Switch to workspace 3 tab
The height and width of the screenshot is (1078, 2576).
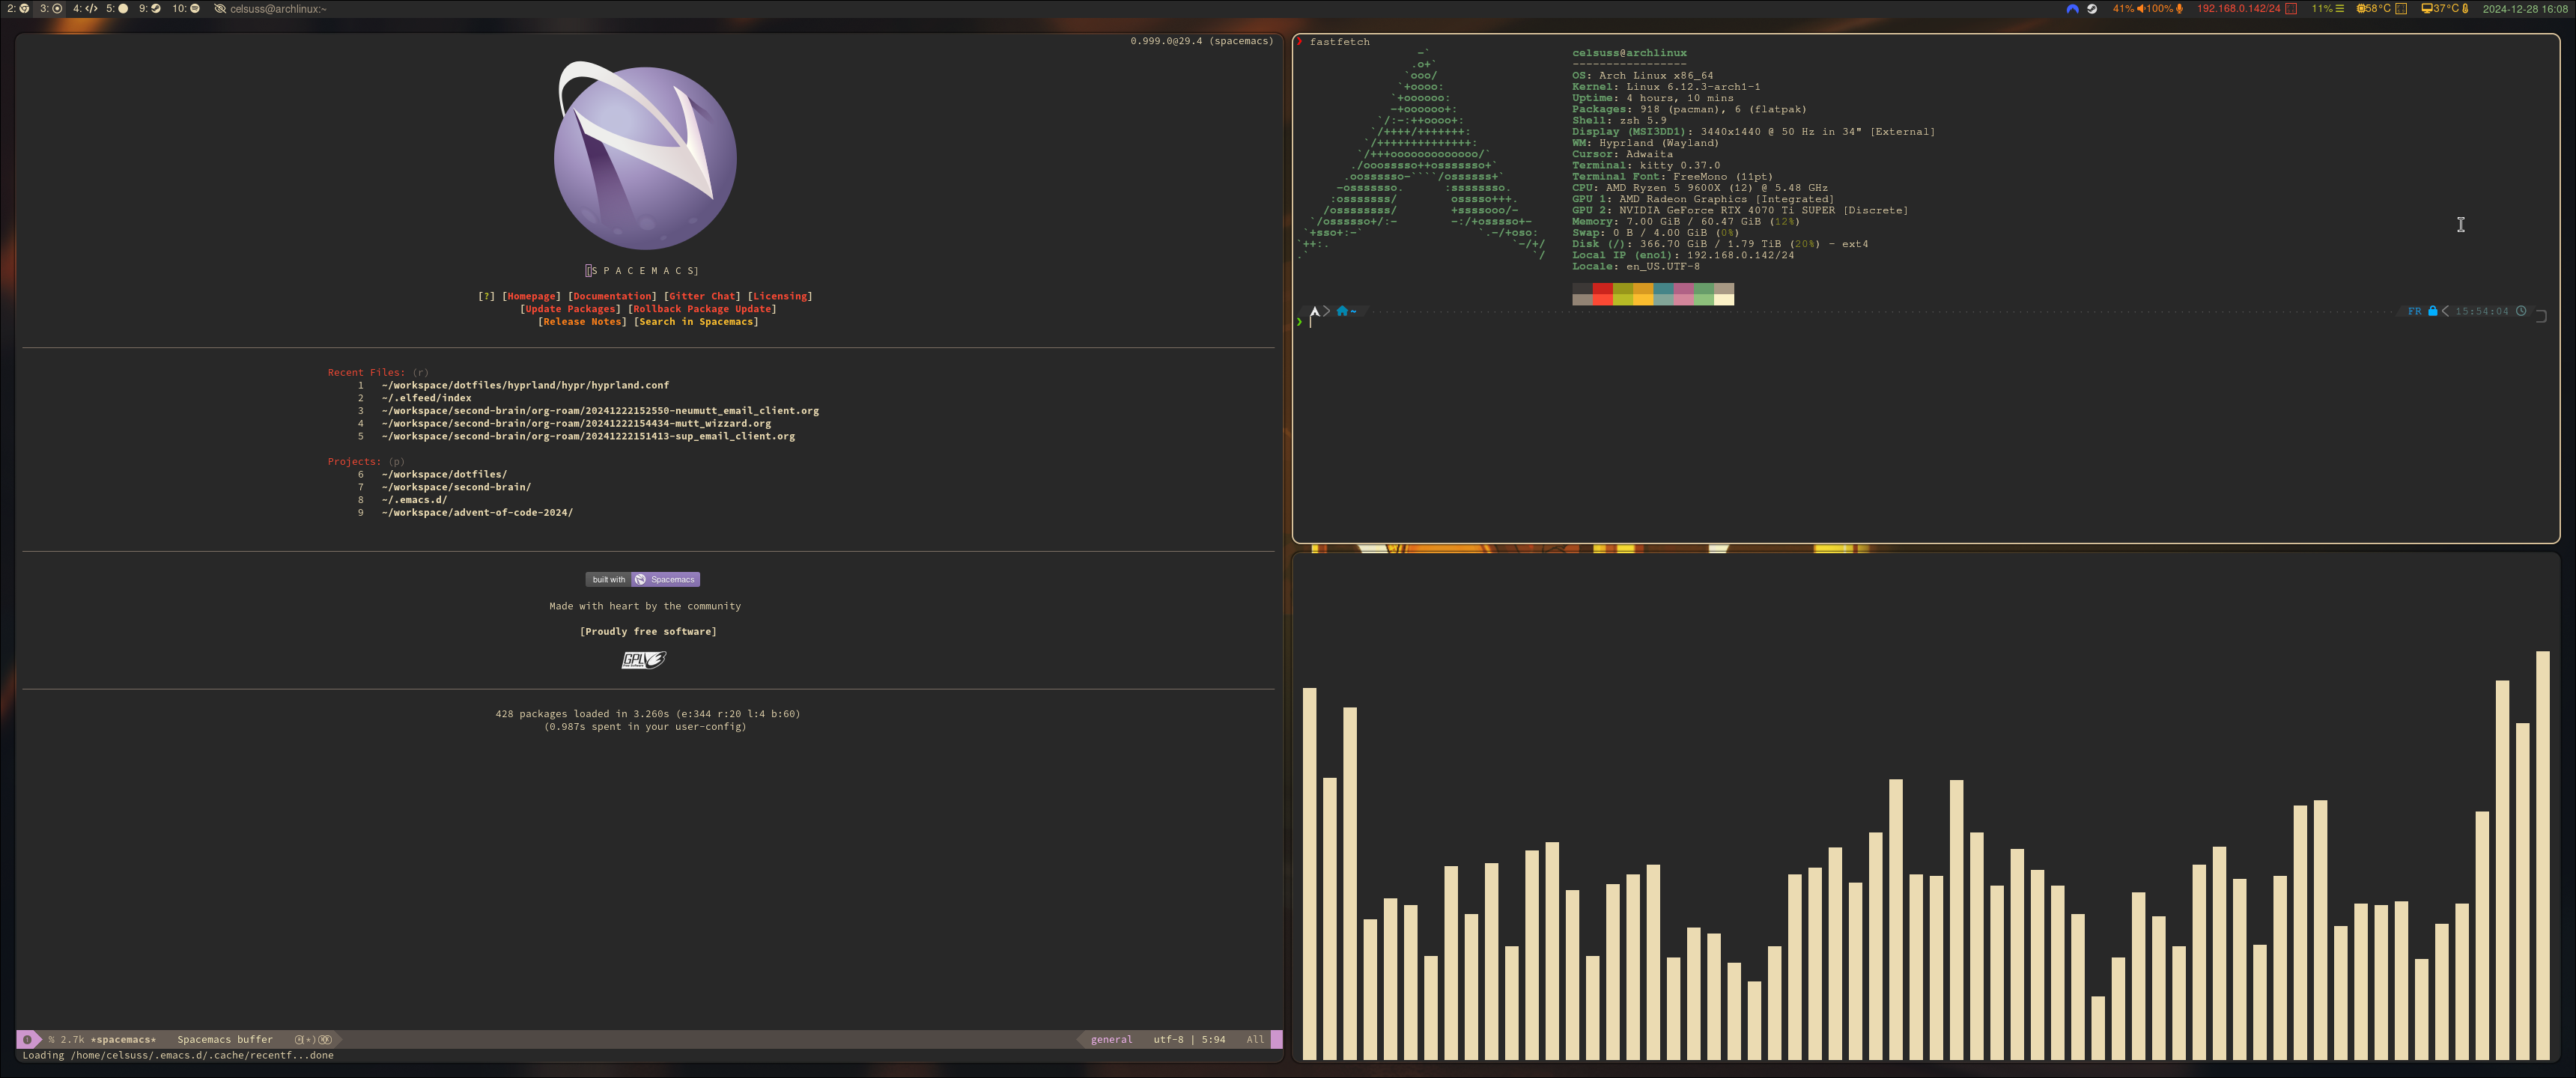click(51, 8)
